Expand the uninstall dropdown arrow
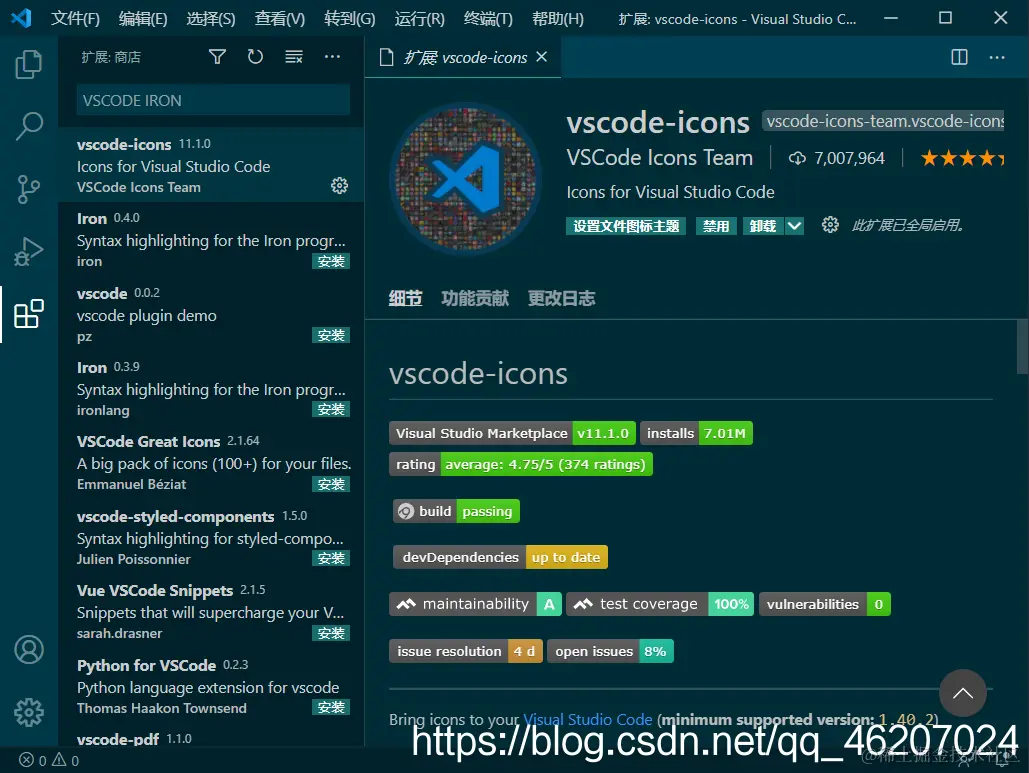Image resolution: width=1029 pixels, height=773 pixels. (x=794, y=226)
